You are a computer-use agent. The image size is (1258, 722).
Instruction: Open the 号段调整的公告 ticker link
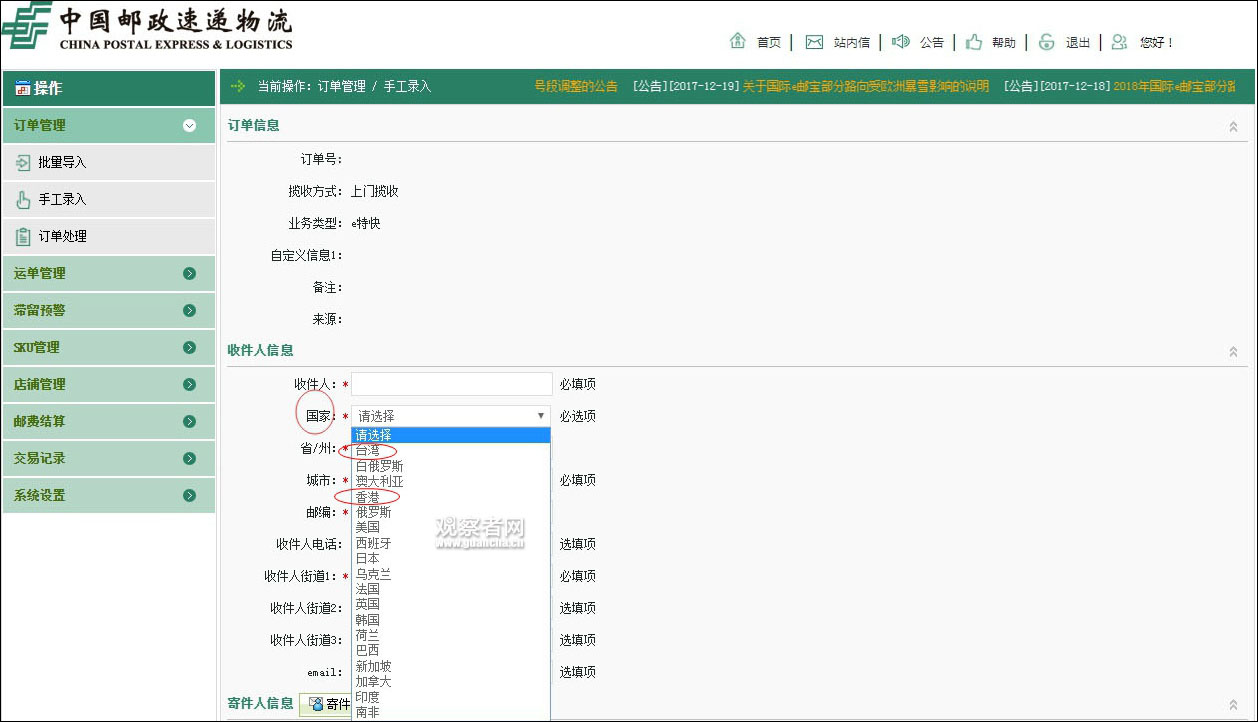click(x=576, y=86)
